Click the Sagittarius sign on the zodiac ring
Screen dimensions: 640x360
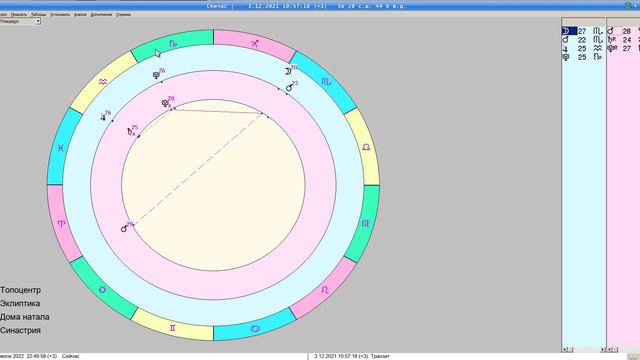tap(255, 43)
